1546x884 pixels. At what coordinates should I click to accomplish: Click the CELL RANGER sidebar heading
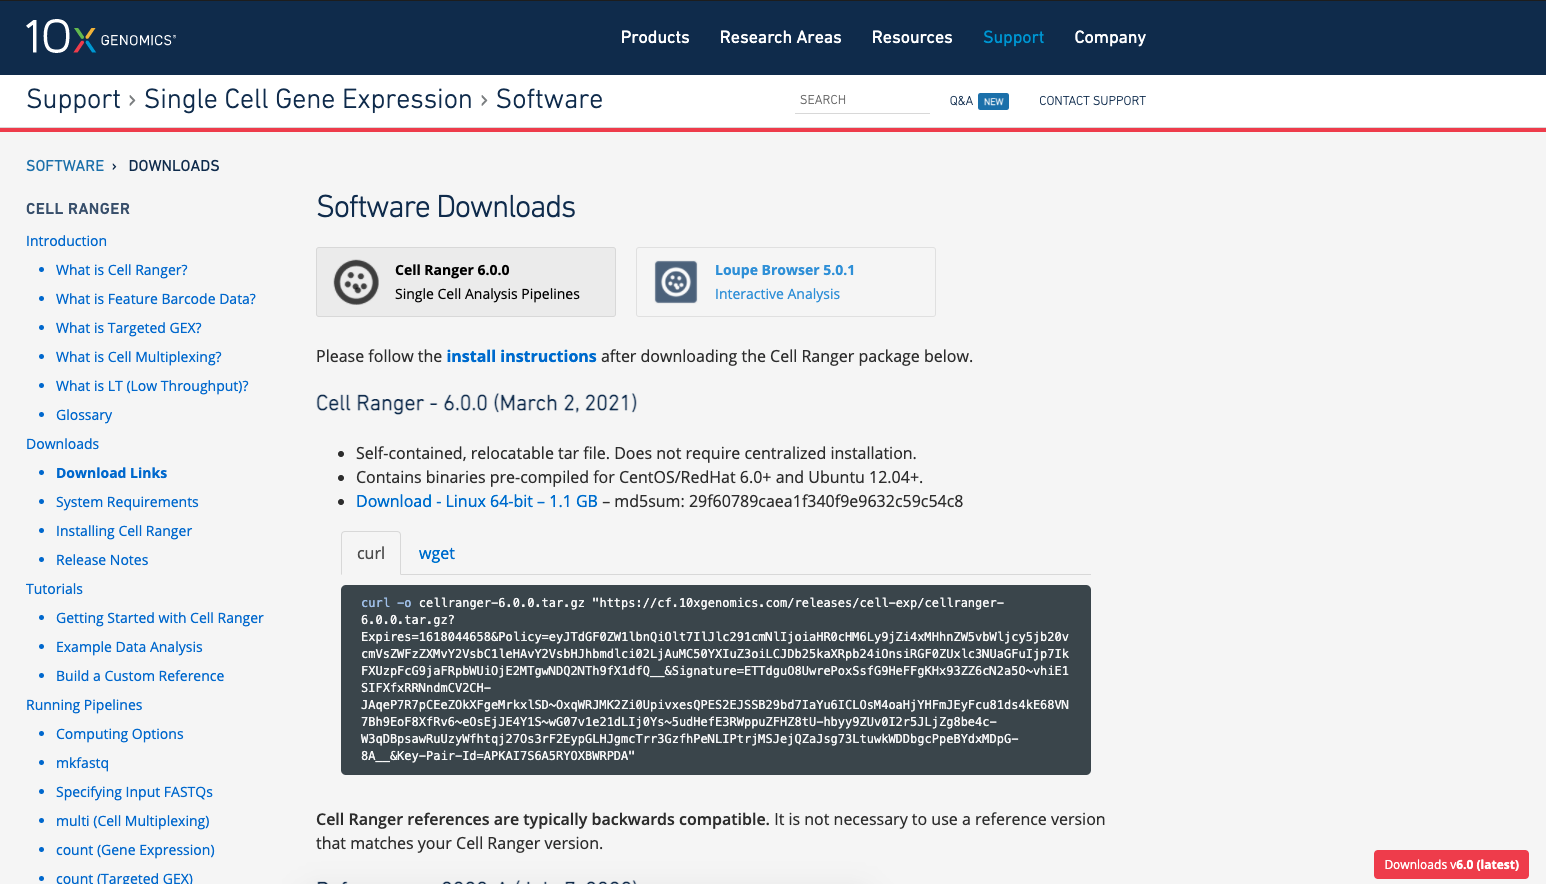tap(78, 209)
